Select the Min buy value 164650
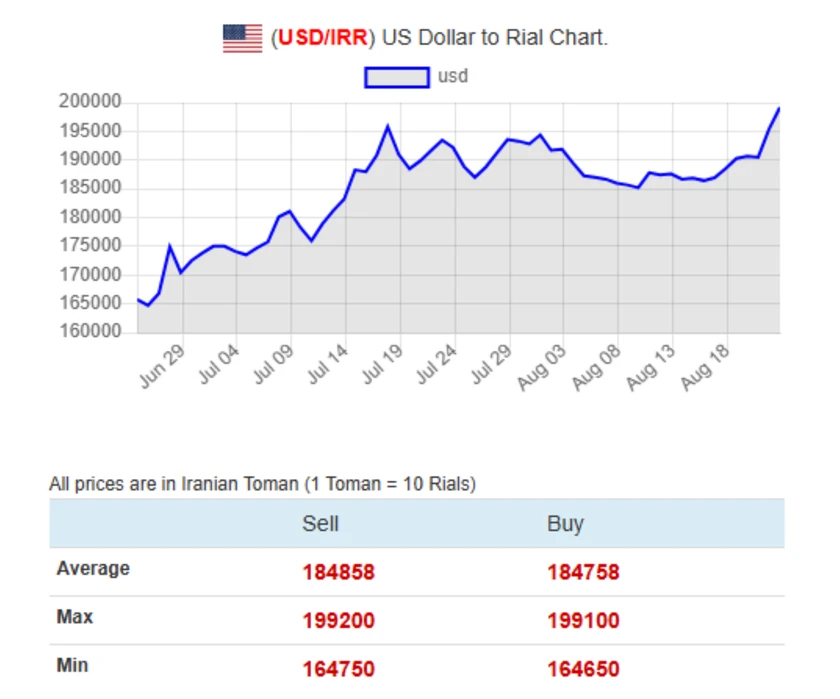Screen dimensions: 840x699 coord(583,669)
